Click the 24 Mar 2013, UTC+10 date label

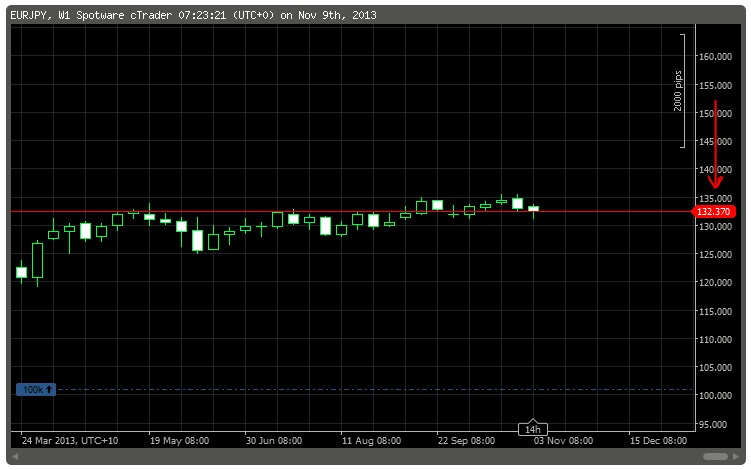pyautogui.click(x=70, y=441)
